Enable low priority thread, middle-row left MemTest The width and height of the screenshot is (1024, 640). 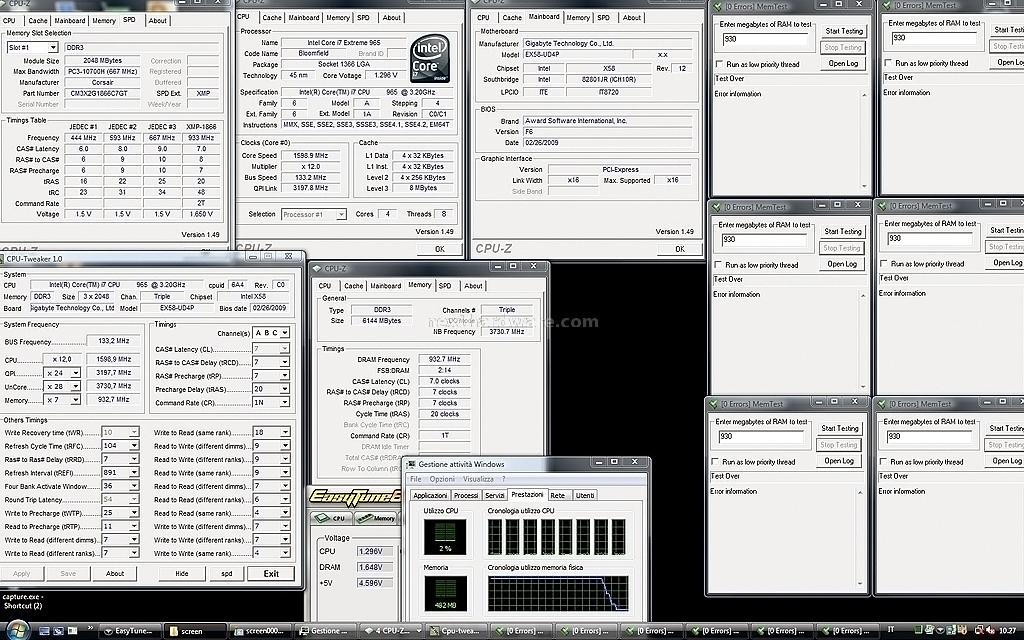pyautogui.click(x=718, y=265)
